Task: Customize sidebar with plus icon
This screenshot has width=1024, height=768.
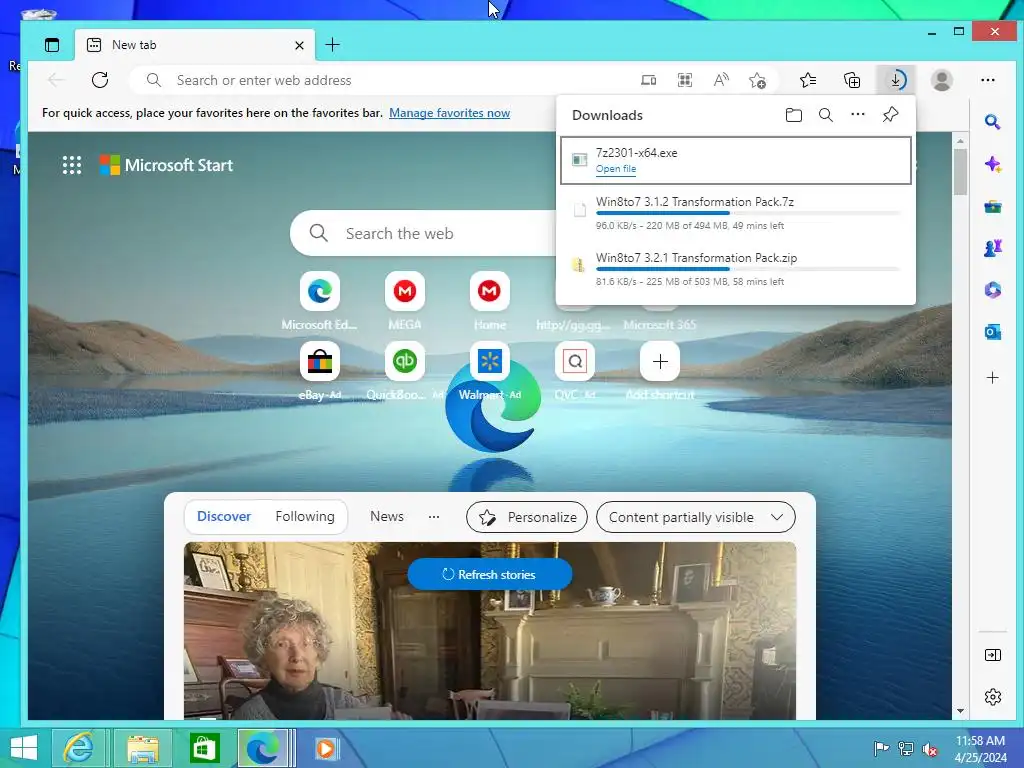Action: (993, 377)
